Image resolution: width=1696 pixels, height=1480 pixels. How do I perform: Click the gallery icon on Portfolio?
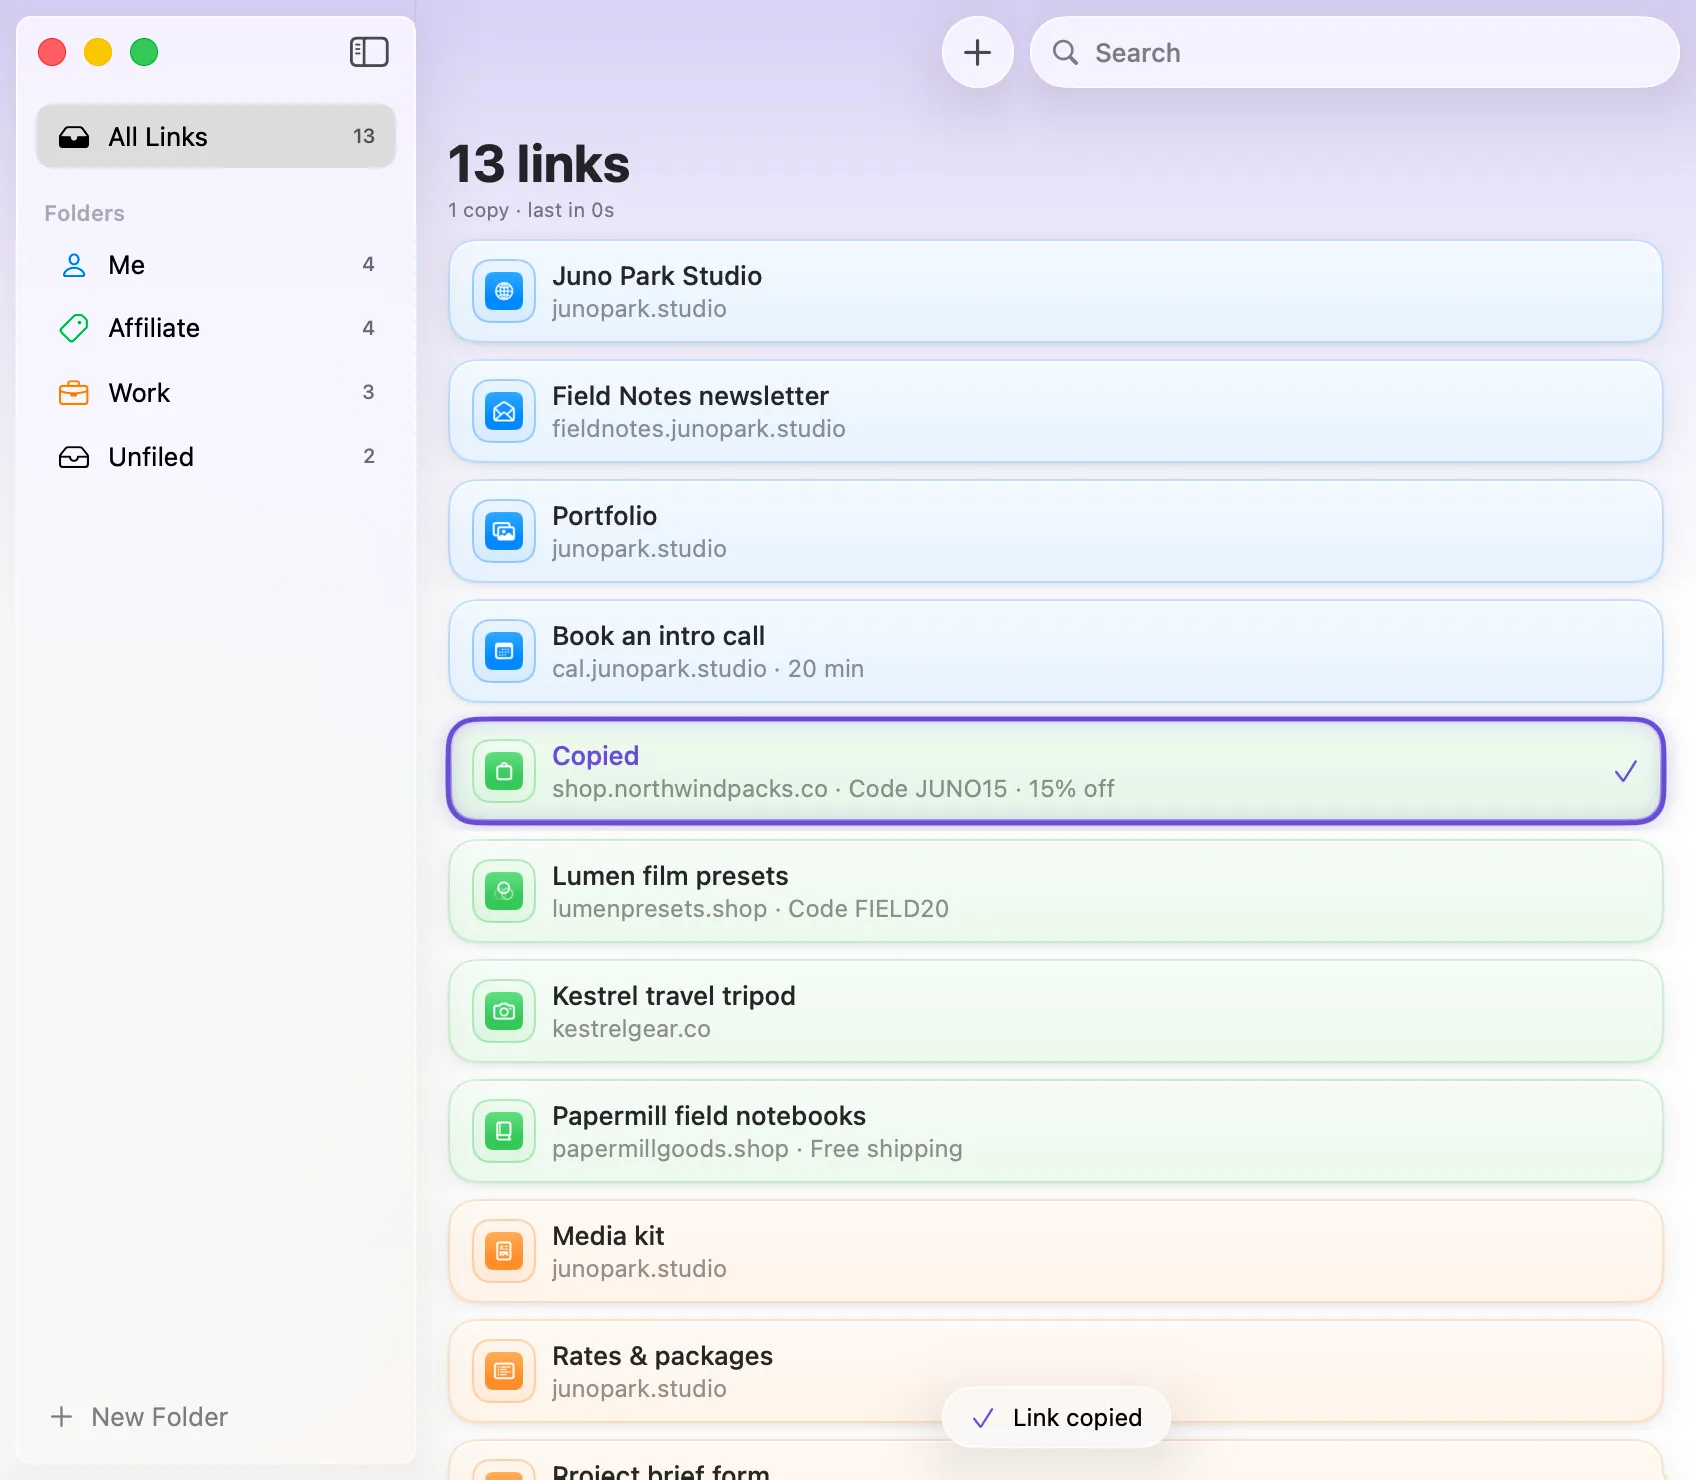[x=504, y=531]
